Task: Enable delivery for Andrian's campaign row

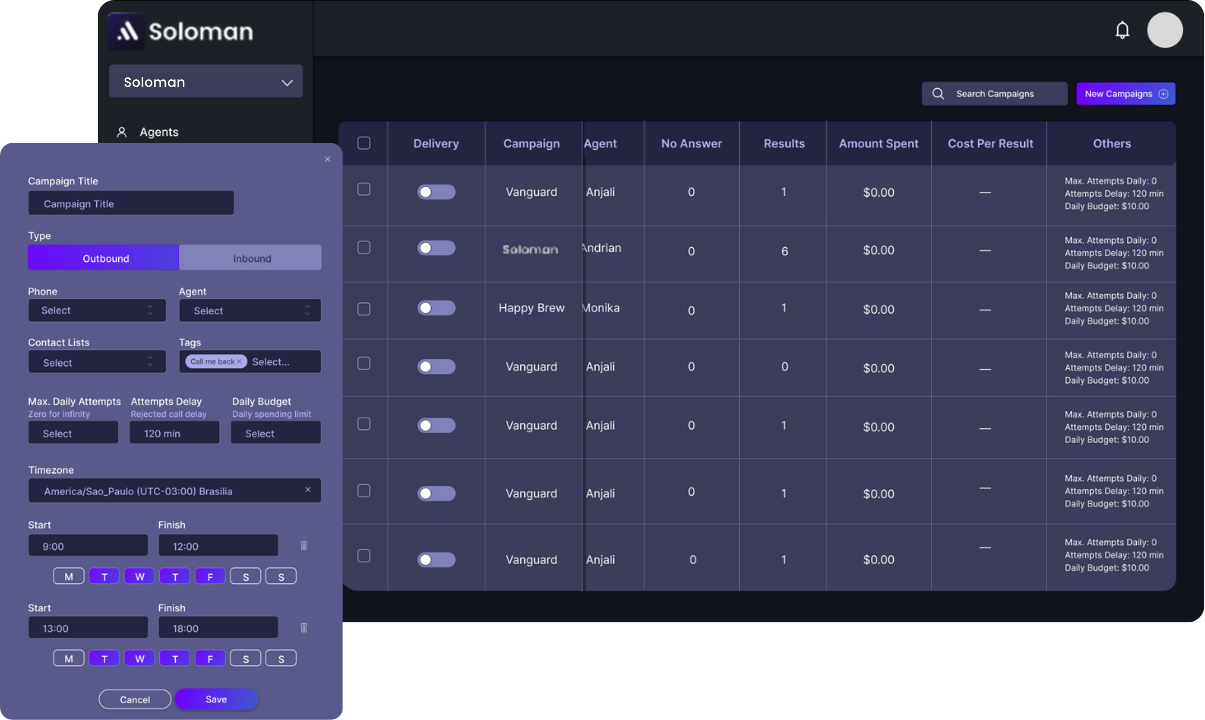Action: pyautogui.click(x=436, y=248)
